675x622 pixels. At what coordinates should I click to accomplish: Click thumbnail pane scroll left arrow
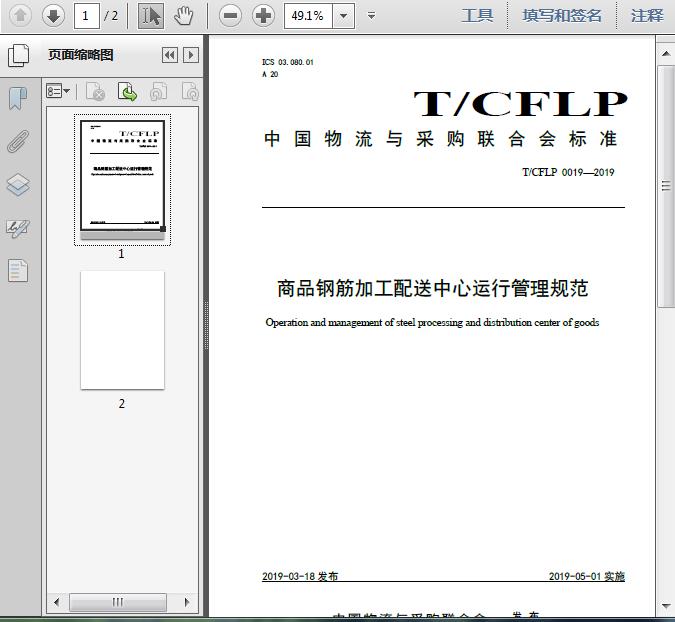57,602
